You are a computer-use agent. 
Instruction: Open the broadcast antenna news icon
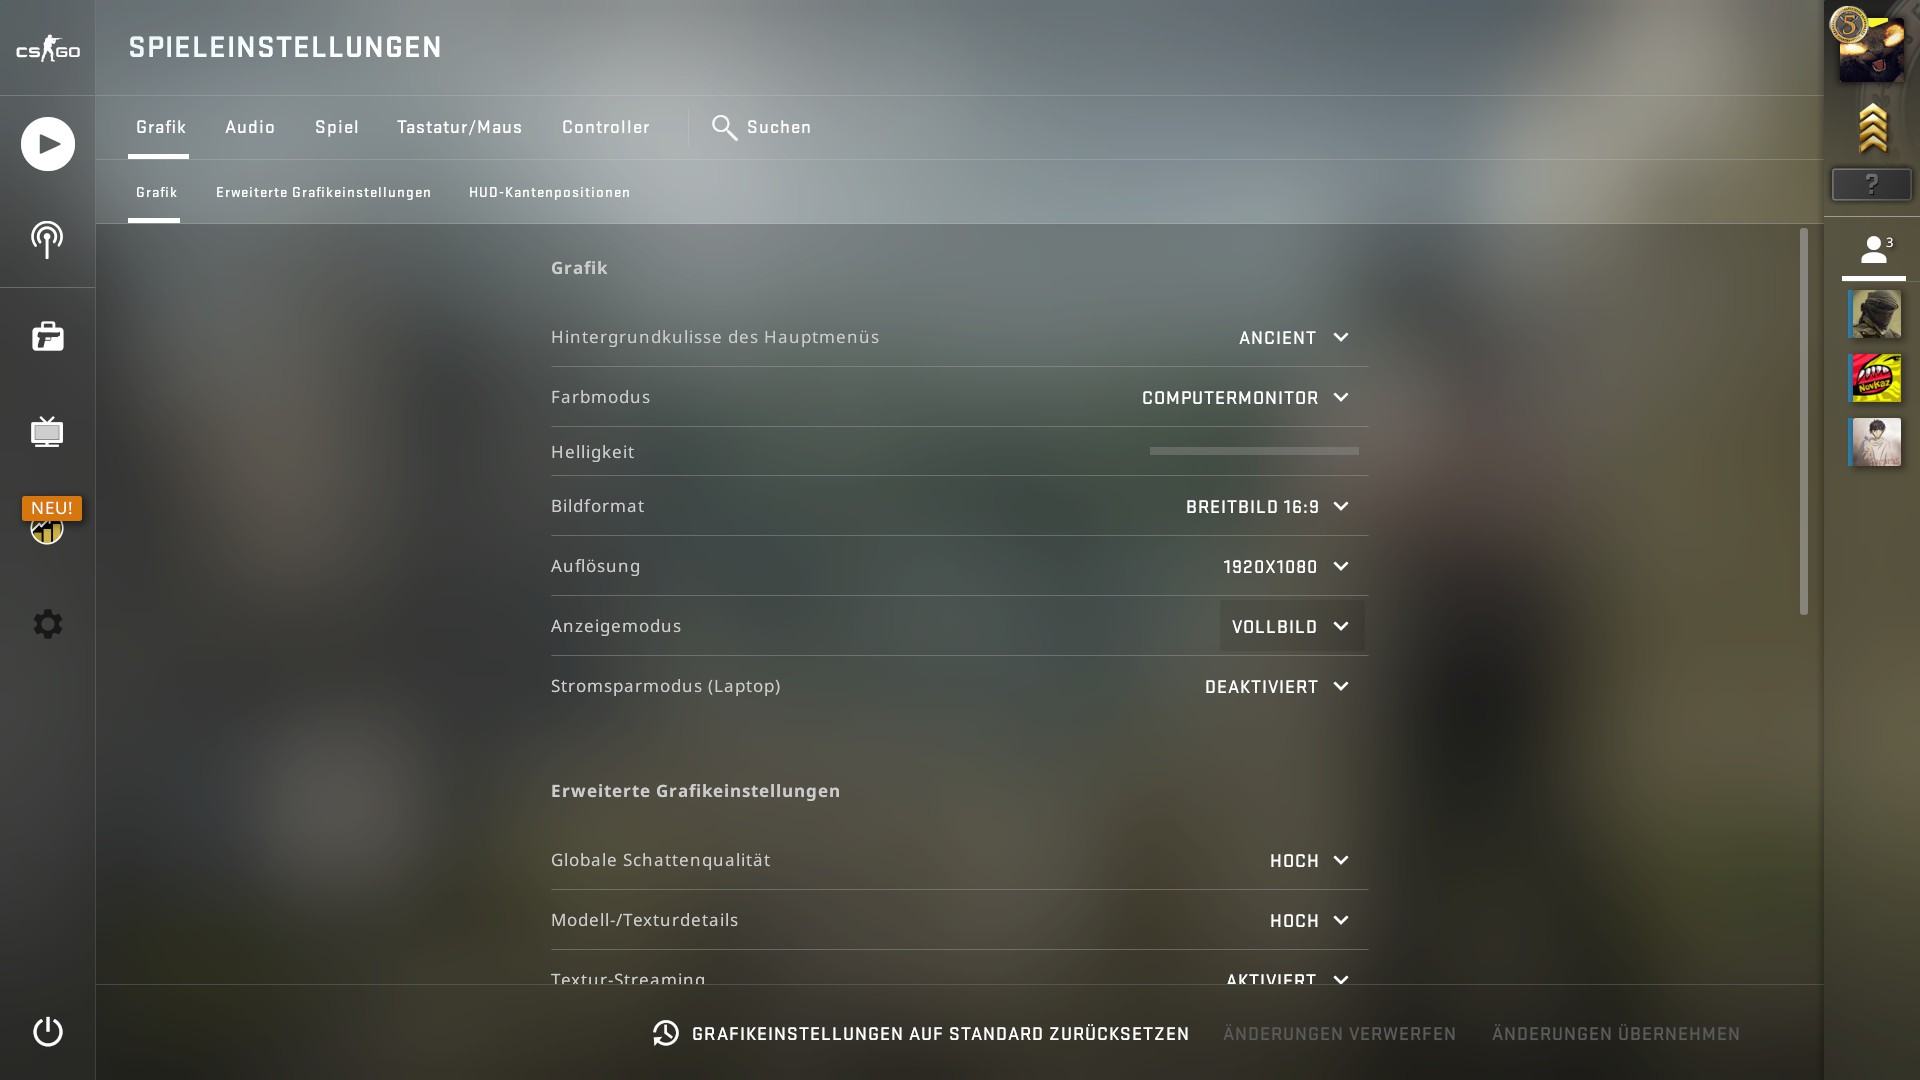47,240
